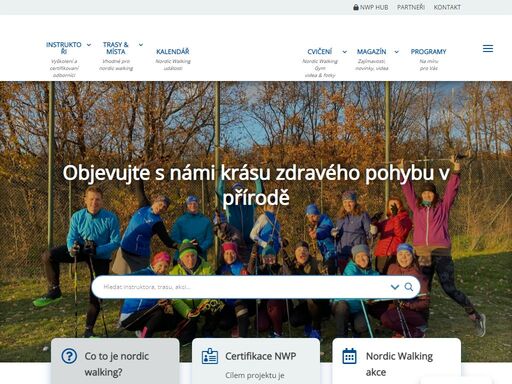Open 'Co to je nordic walking?' card

coord(115,361)
